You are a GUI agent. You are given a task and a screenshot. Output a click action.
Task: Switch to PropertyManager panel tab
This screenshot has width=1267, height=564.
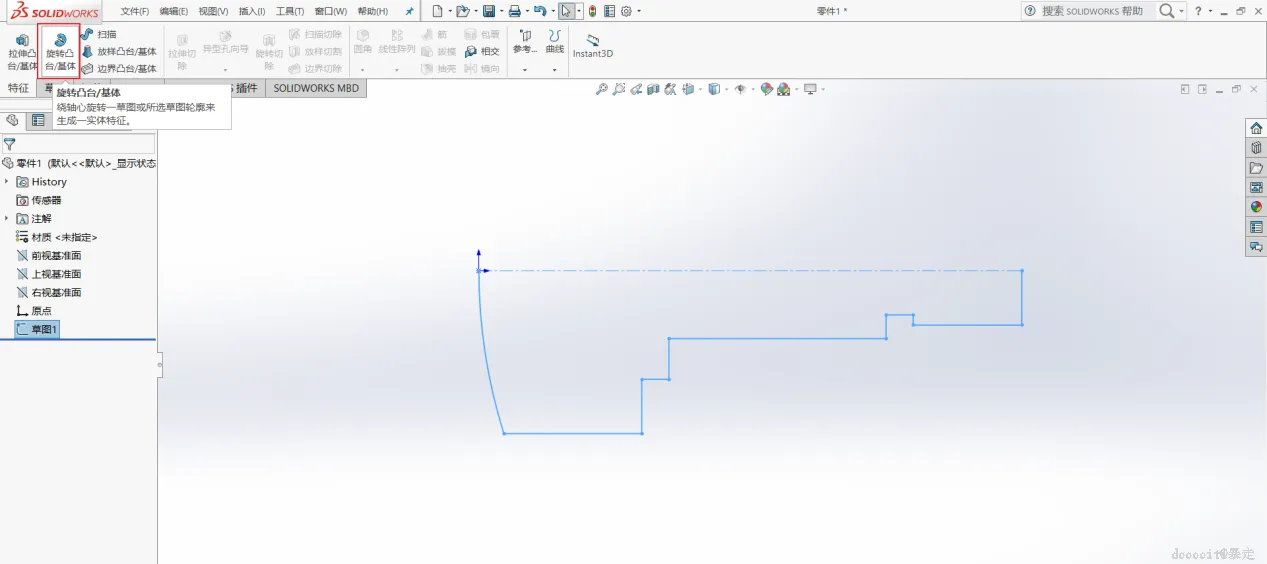(38, 120)
